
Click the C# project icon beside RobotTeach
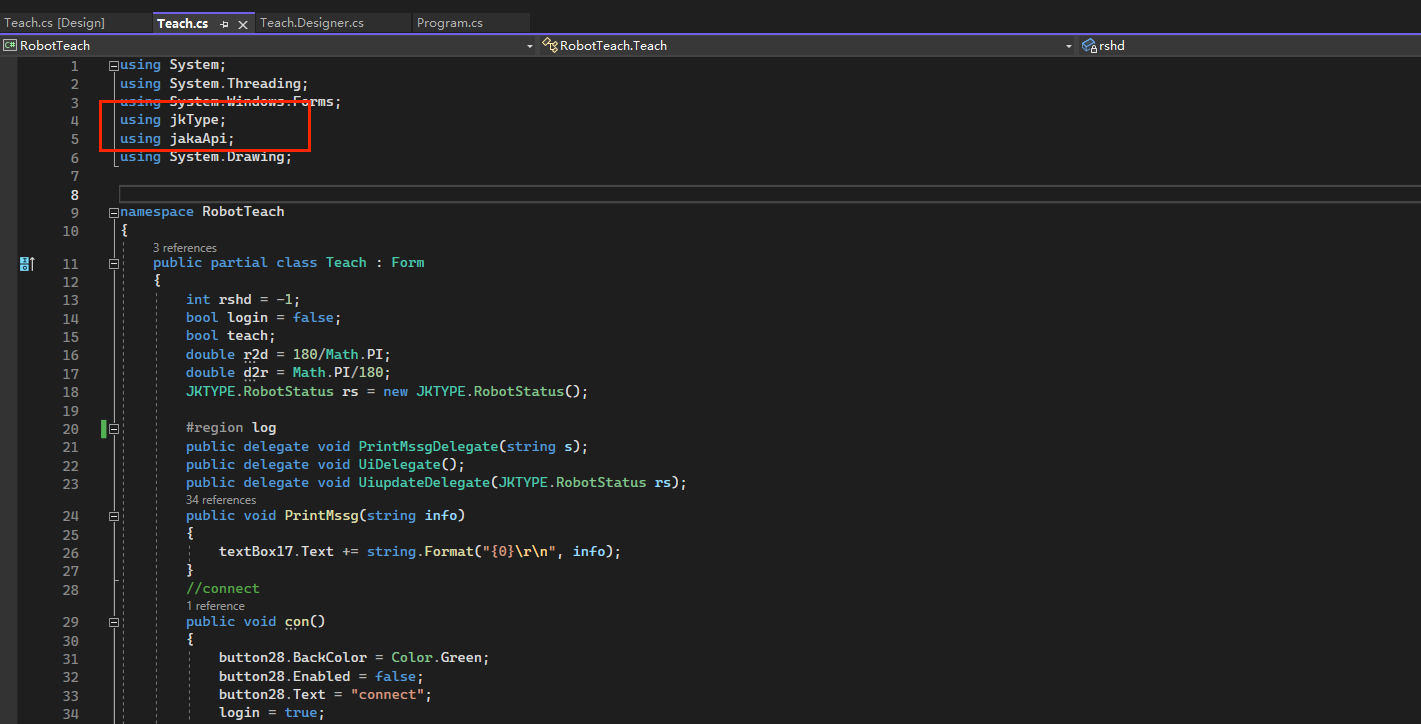pos(10,45)
